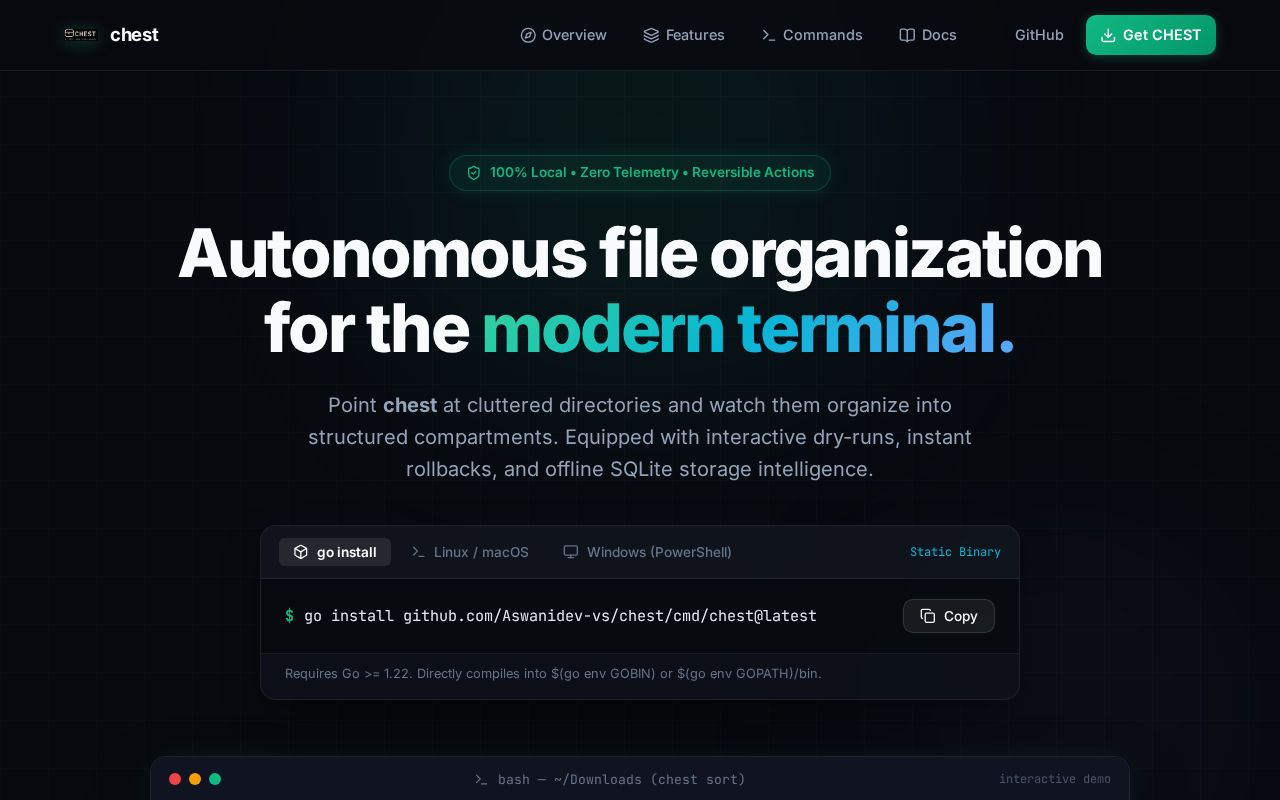Click the book icon beside Docs

pyautogui.click(x=907, y=35)
